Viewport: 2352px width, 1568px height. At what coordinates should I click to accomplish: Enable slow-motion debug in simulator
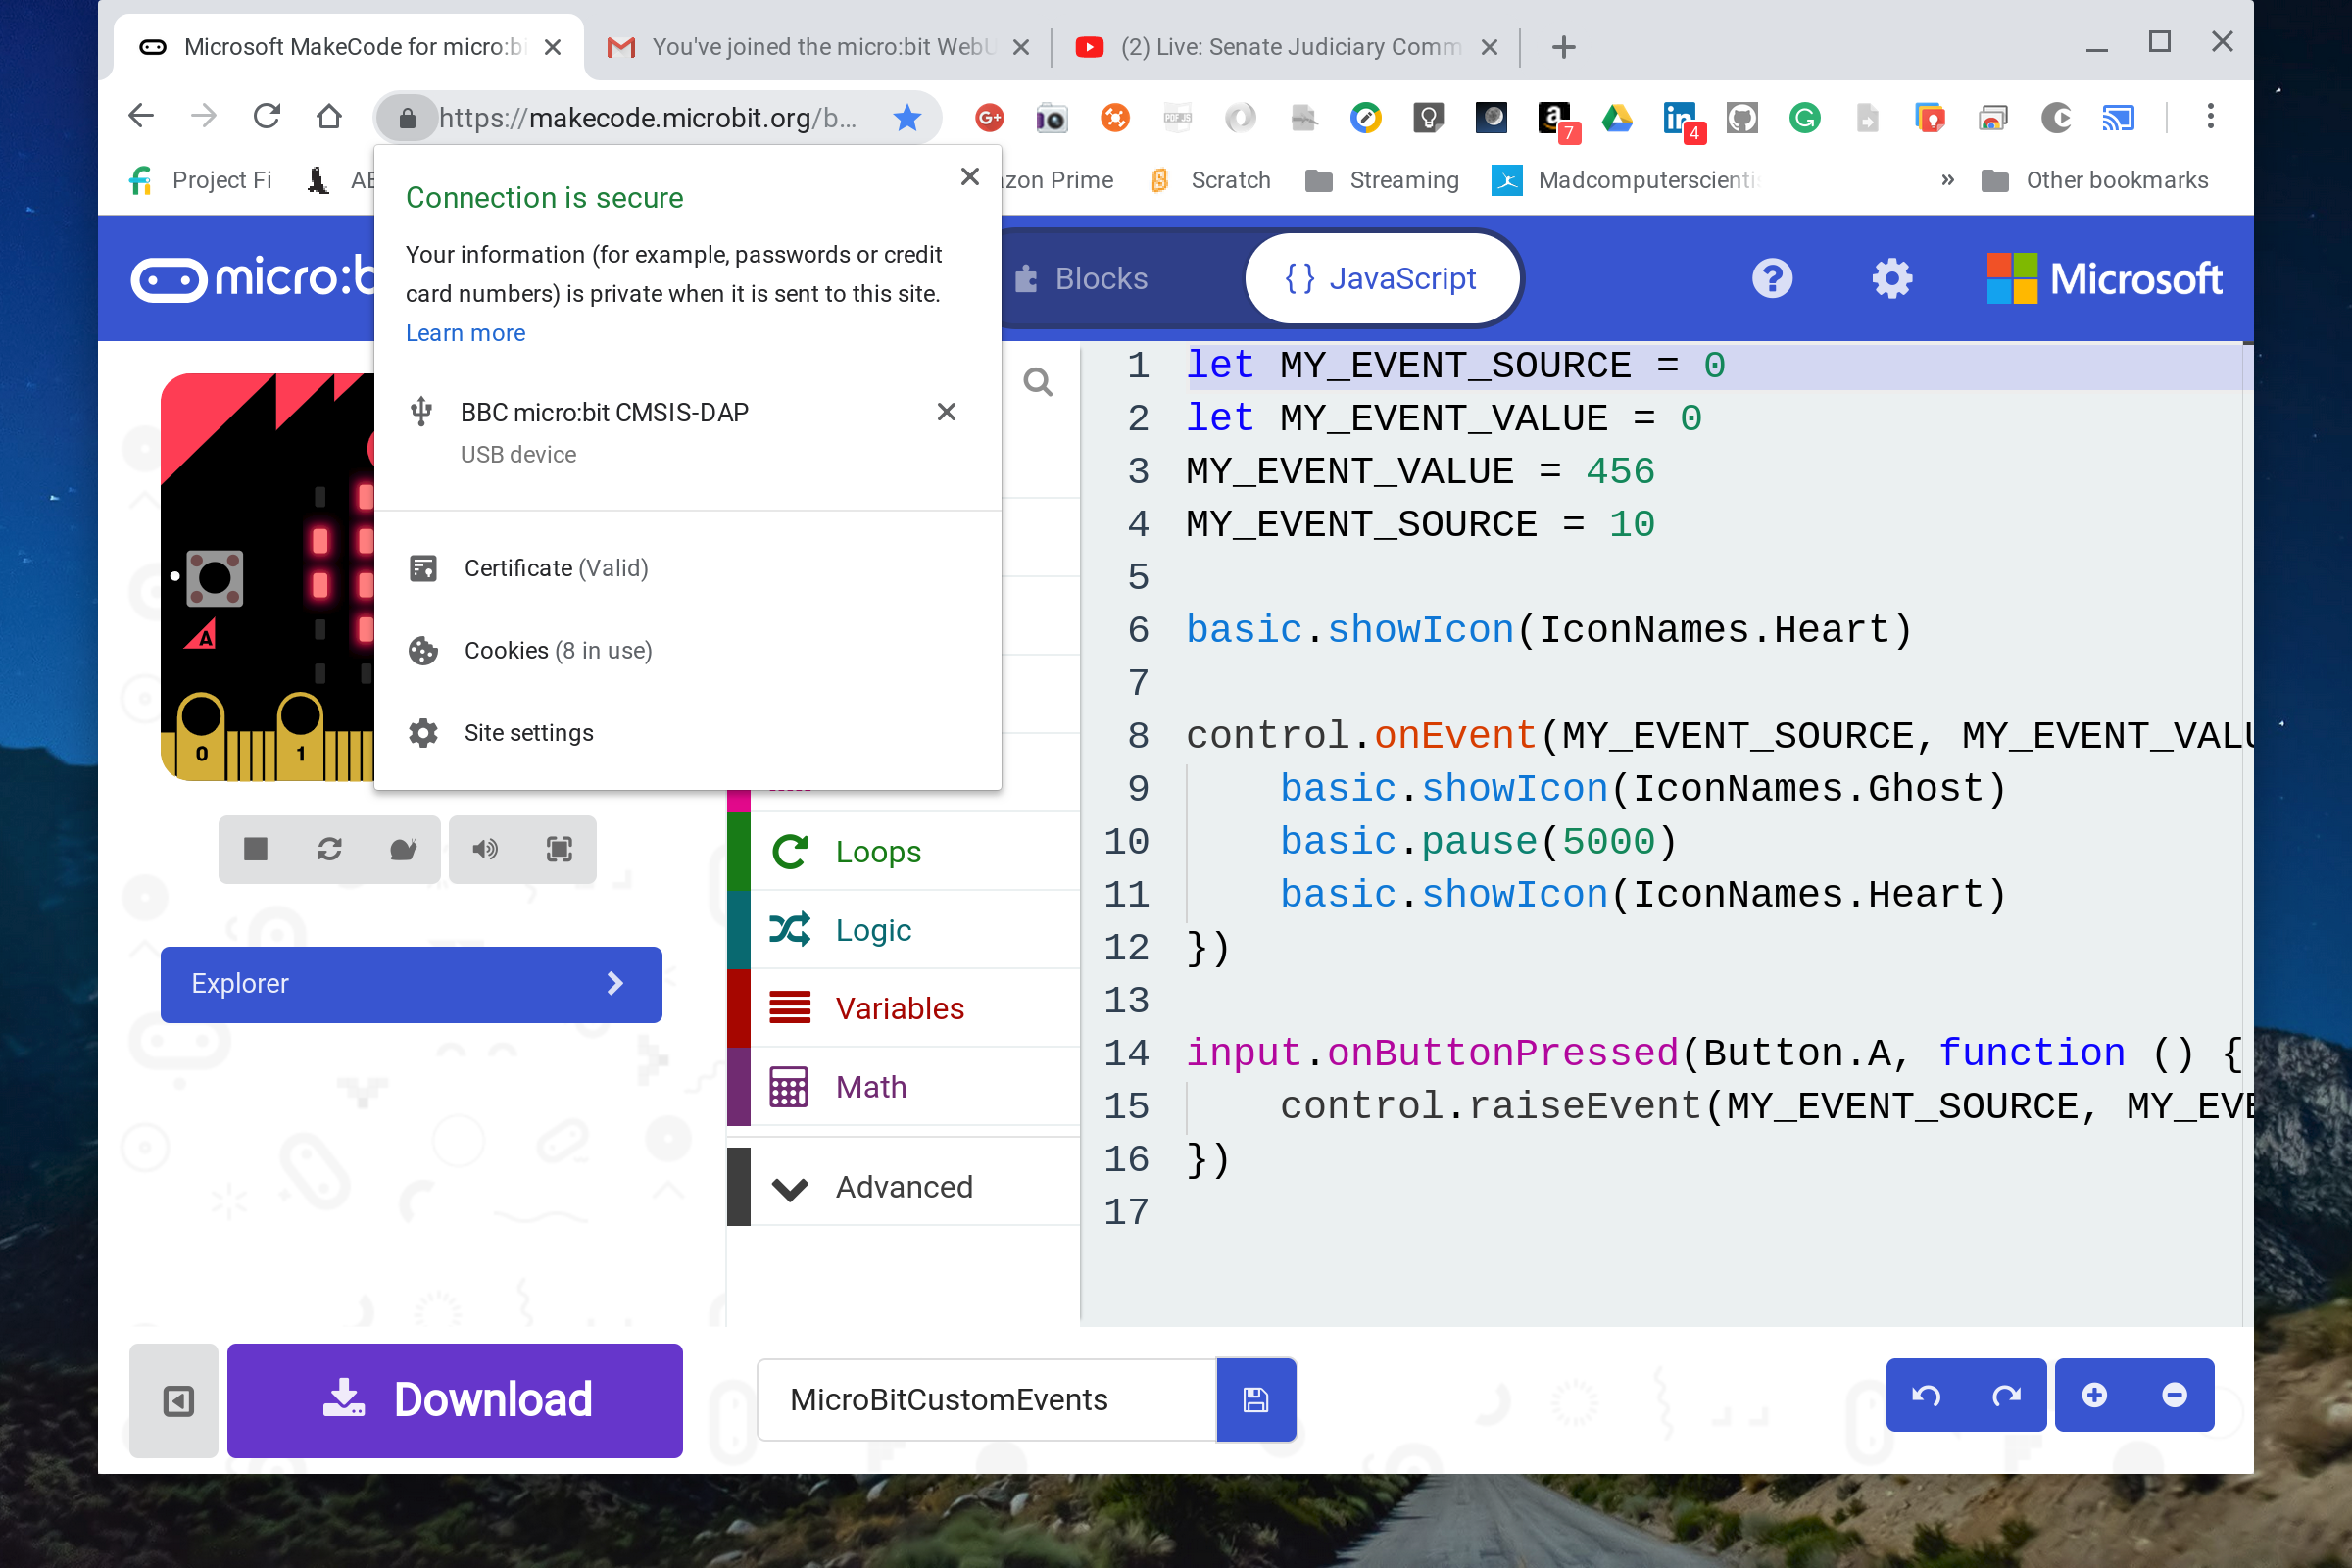(x=401, y=849)
